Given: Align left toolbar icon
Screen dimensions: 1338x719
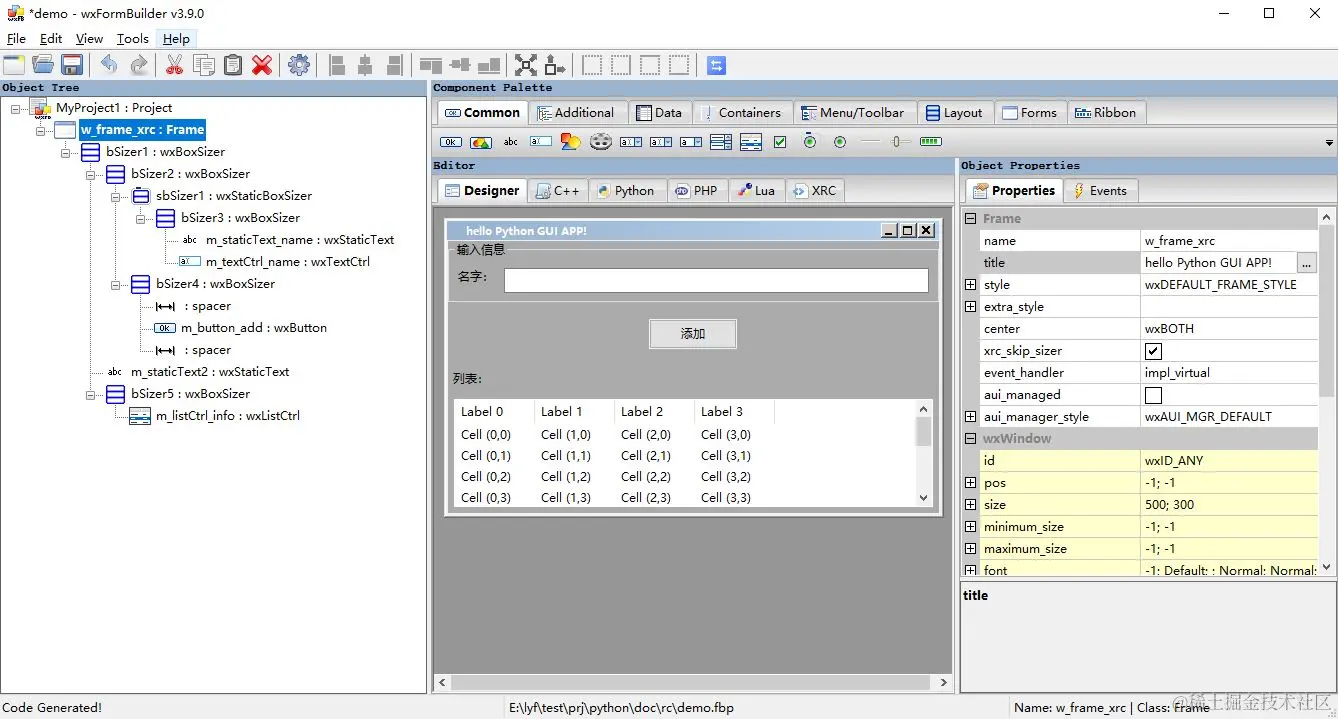Looking at the screenshot, I should (337, 65).
